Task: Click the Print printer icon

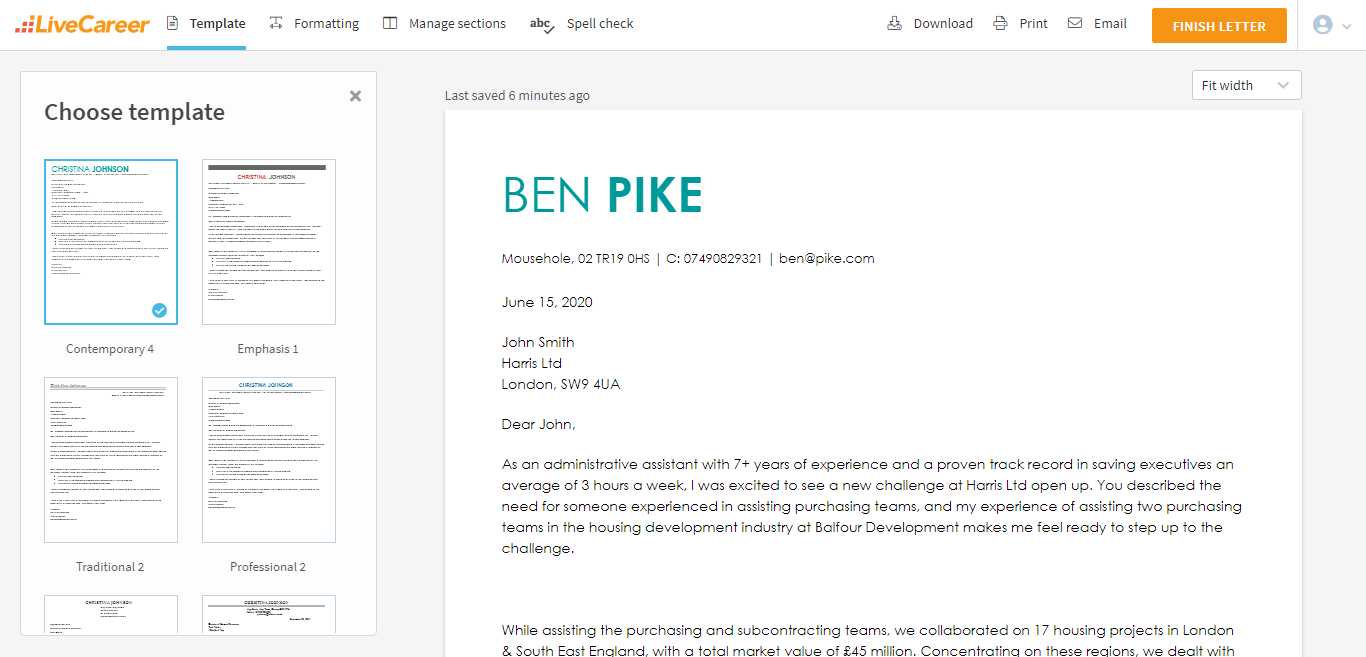Action: [1000, 23]
